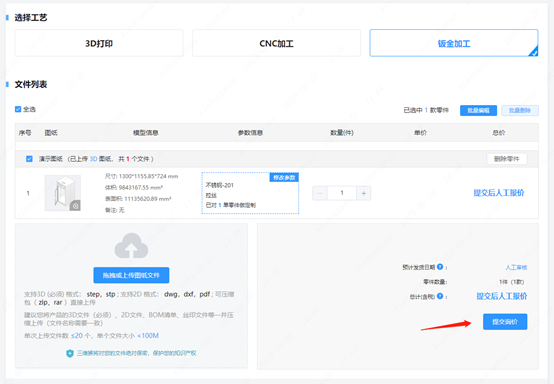Select the CNC加工 process tab

coord(276,43)
